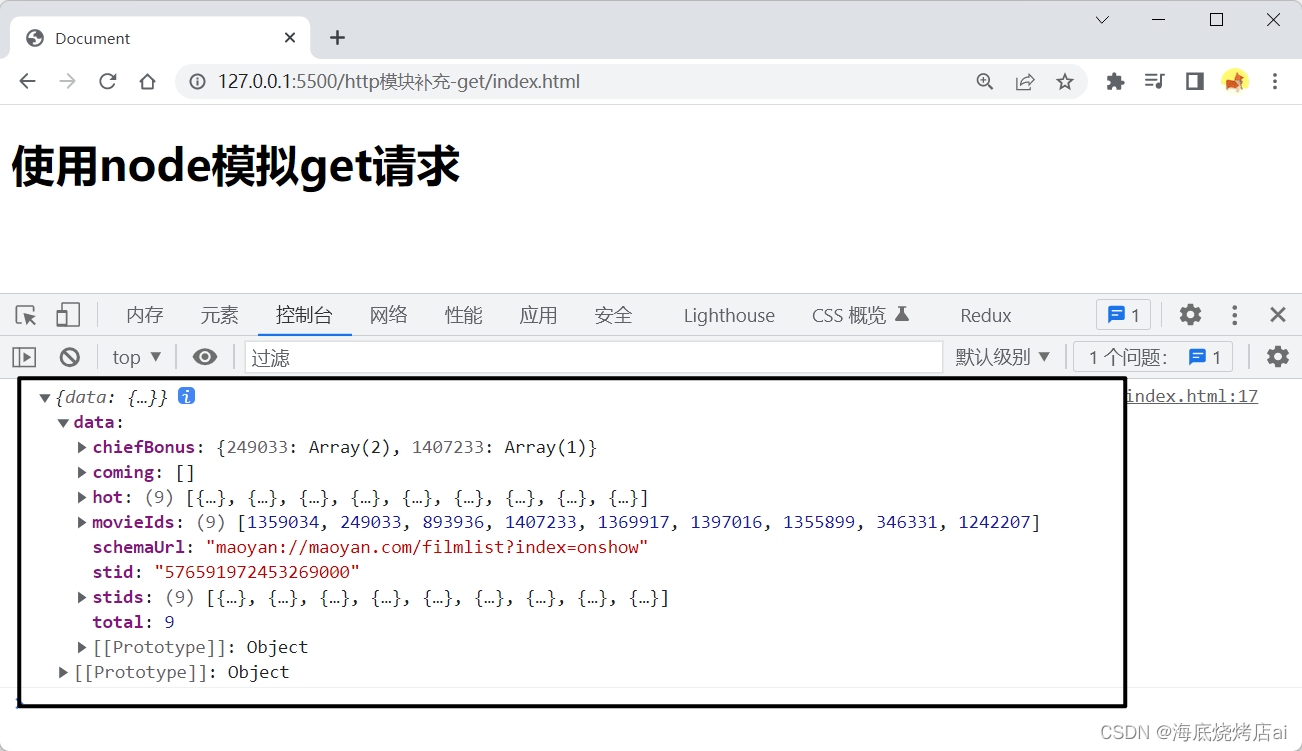1302x751 pixels.
Task: Open DevTools three-dot more options menu
Action: (x=1235, y=315)
